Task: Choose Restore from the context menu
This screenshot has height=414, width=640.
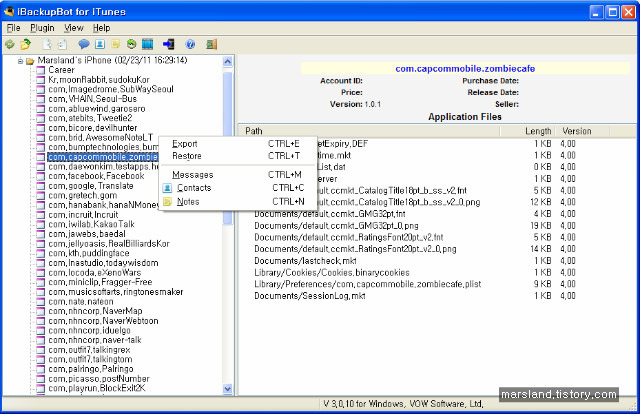Action: pos(236,156)
